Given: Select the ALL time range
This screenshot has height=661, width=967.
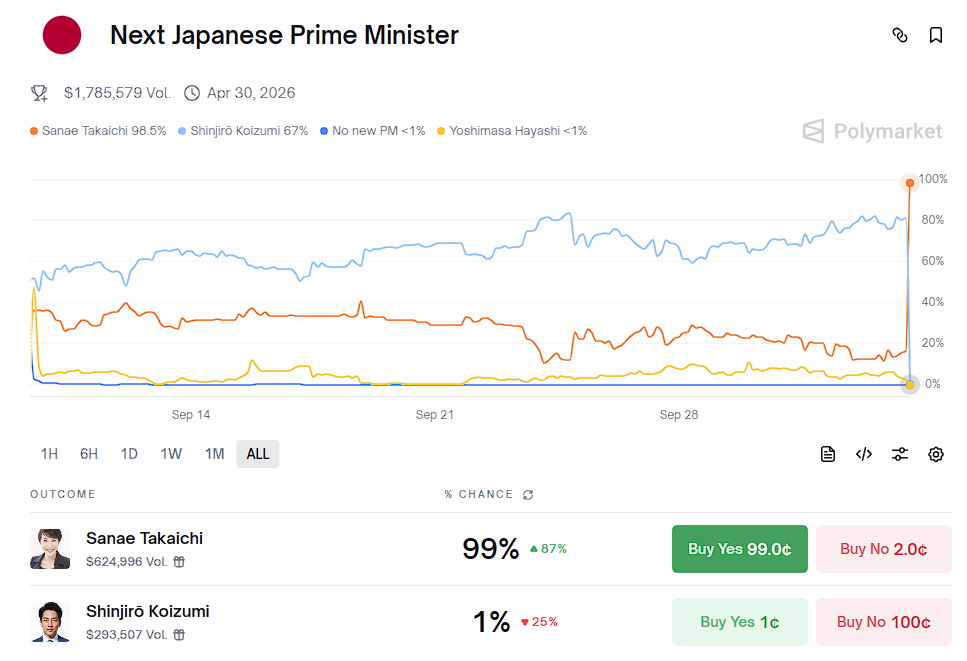Looking at the screenshot, I should pyautogui.click(x=258, y=454).
